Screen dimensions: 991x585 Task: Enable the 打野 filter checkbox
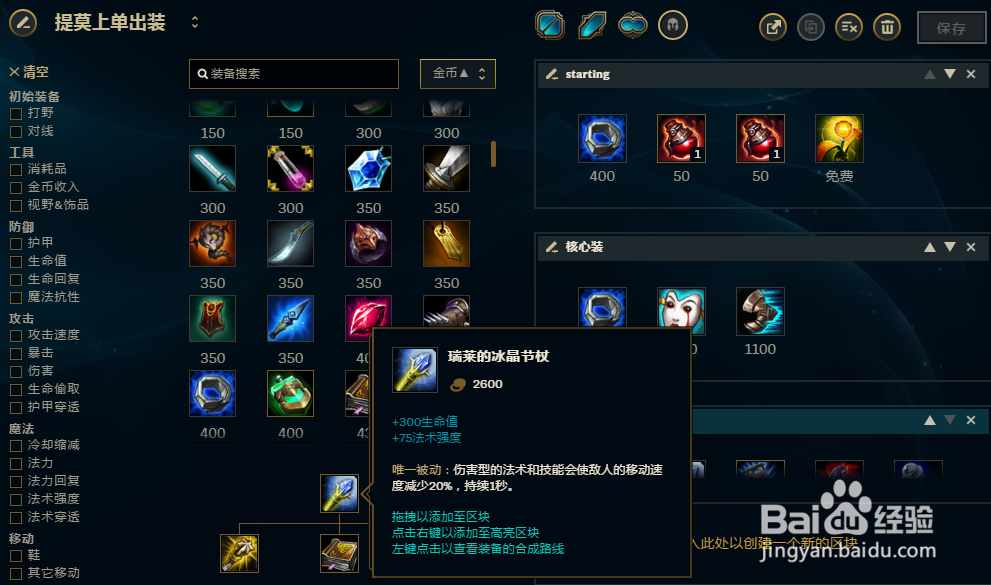click(16, 114)
